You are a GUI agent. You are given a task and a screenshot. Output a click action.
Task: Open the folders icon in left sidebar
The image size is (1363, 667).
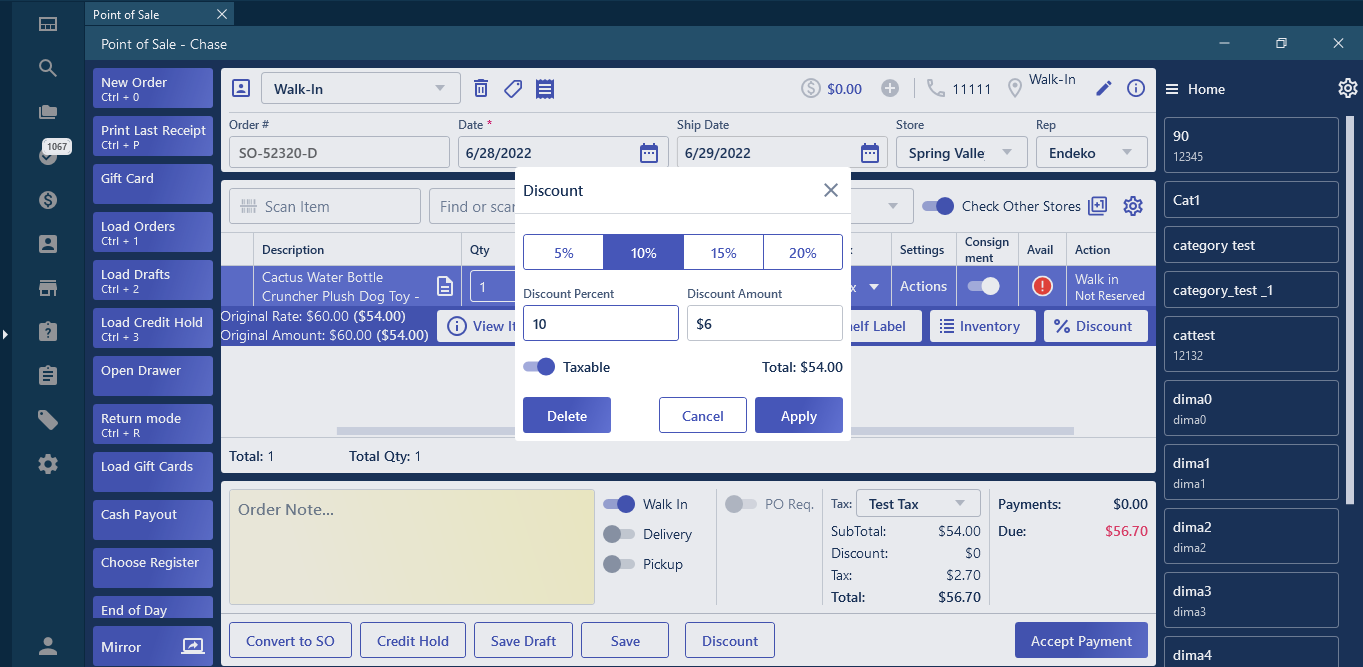[x=48, y=112]
